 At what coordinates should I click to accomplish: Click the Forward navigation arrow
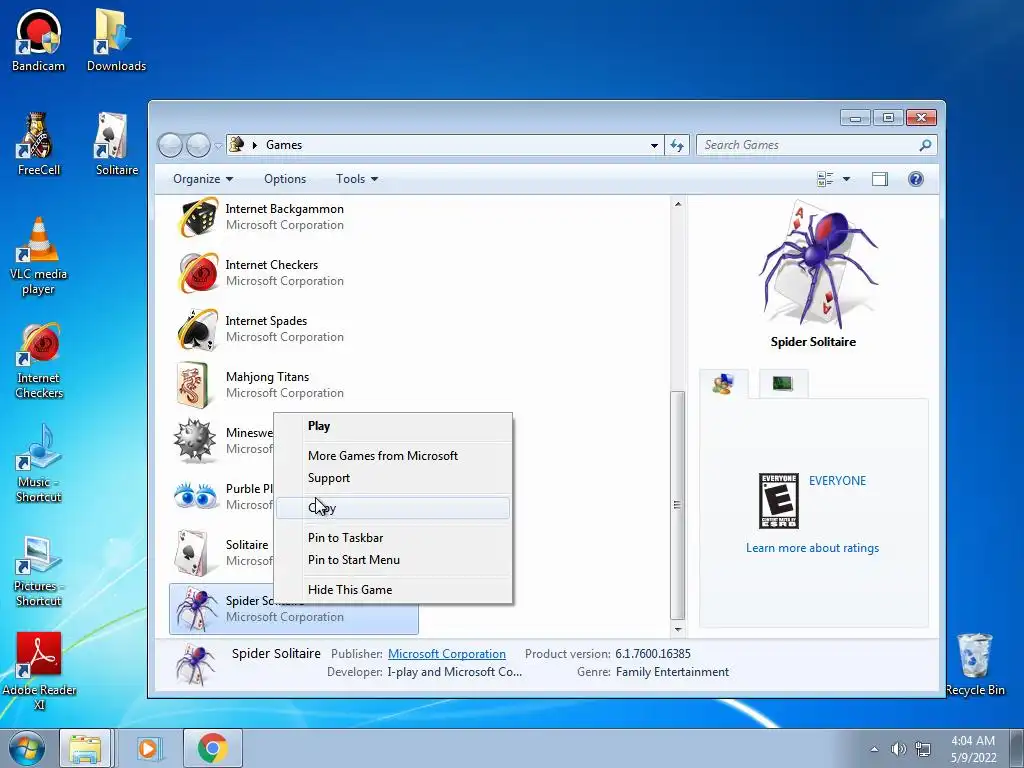point(198,145)
